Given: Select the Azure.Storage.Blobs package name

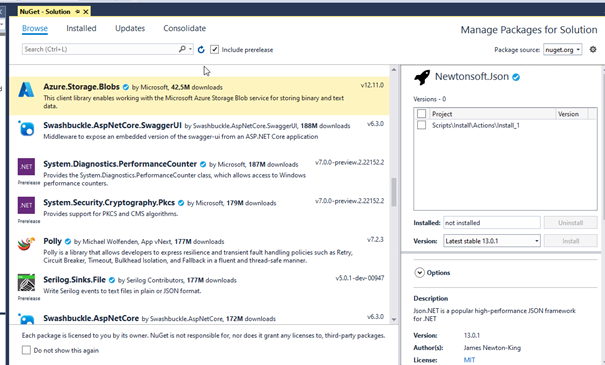Looking at the screenshot, I should 81,87.
